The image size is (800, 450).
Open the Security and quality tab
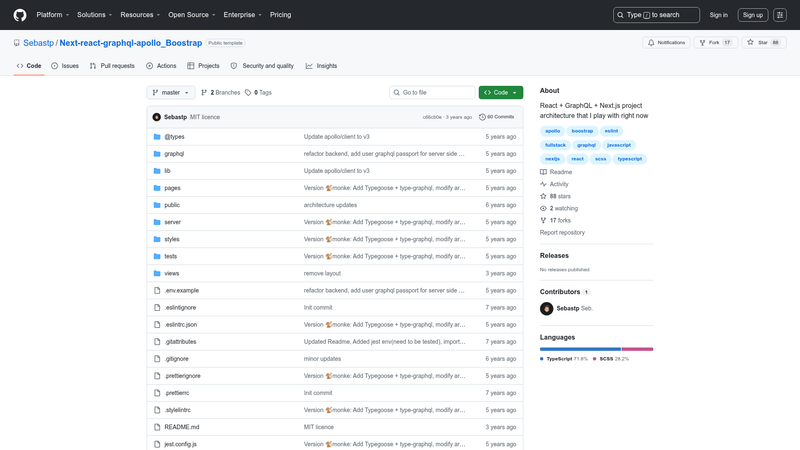(x=262, y=66)
